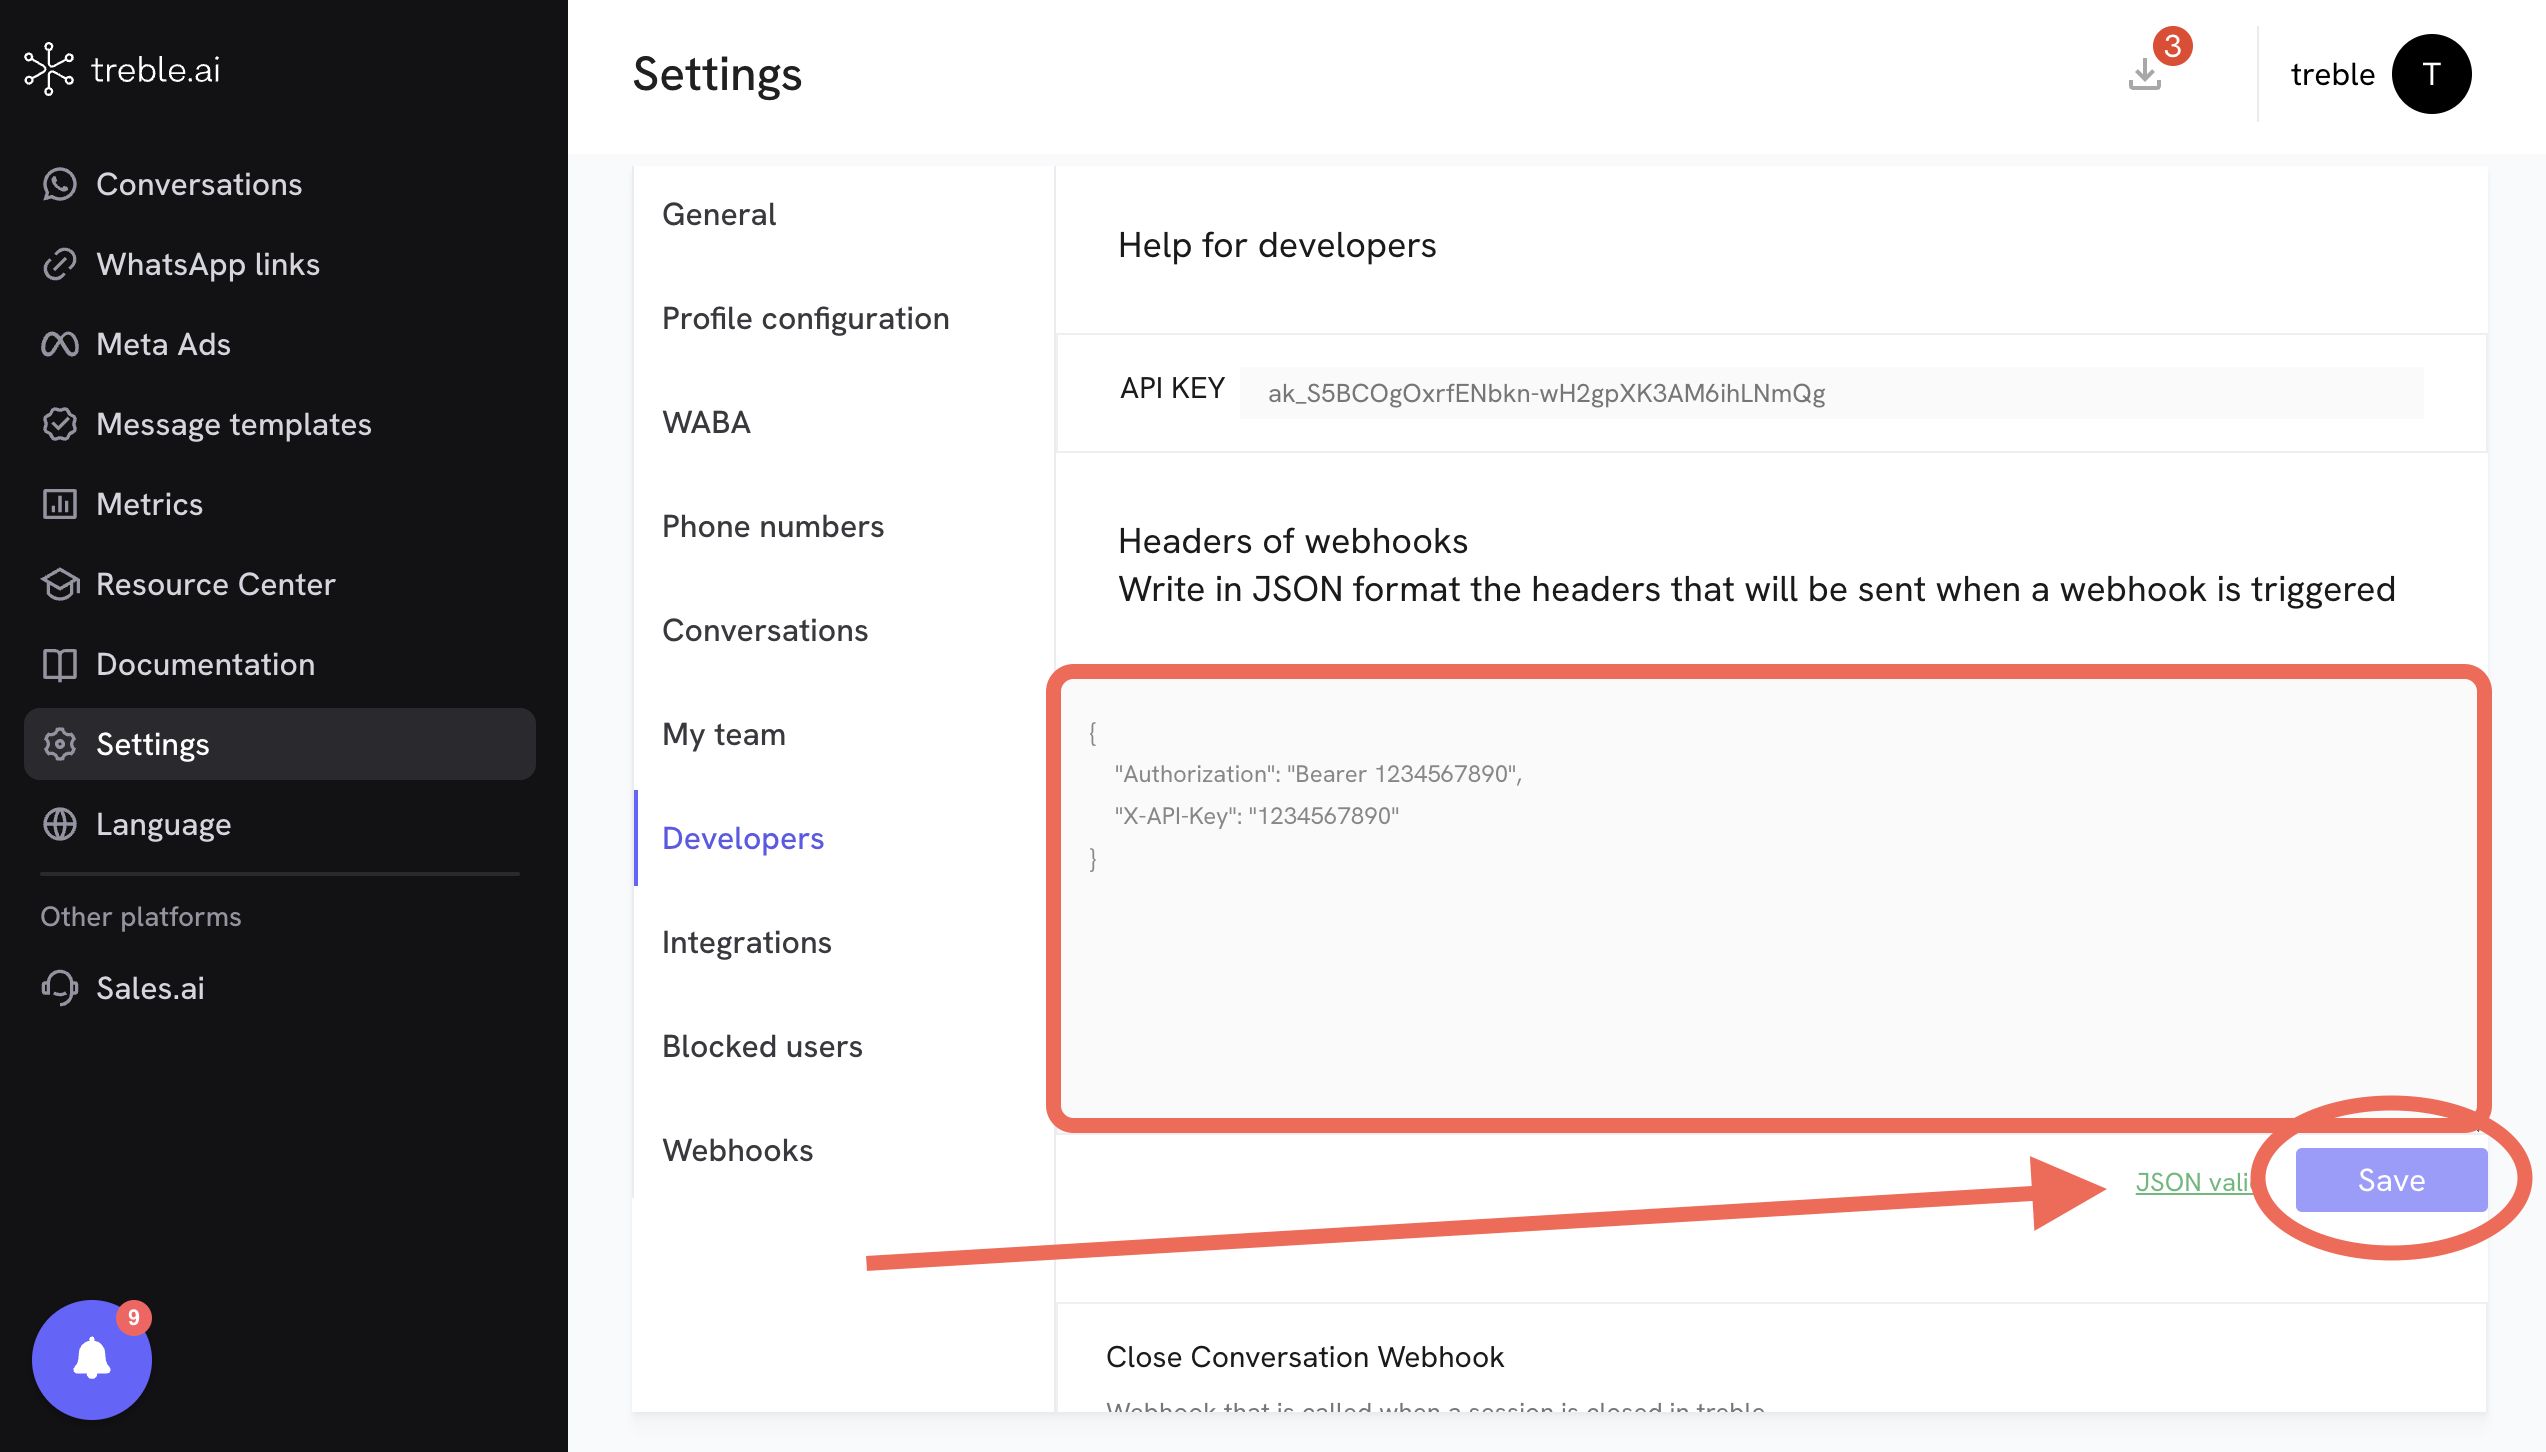The width and height of the screenshot is (2546, 1452).
Task: Click inside the webhook headers JSON textarea
Action: pyautogui.click(x=1768, y=898)
